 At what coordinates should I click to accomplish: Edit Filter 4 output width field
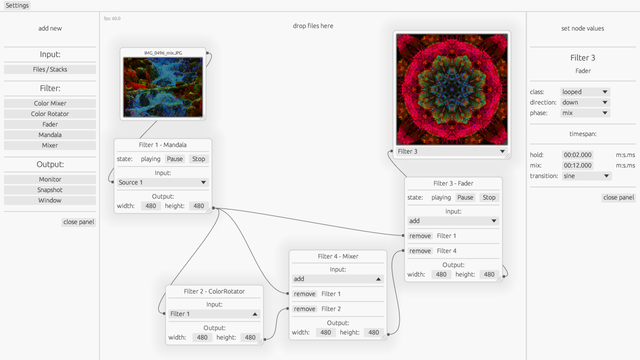point(326,333)
